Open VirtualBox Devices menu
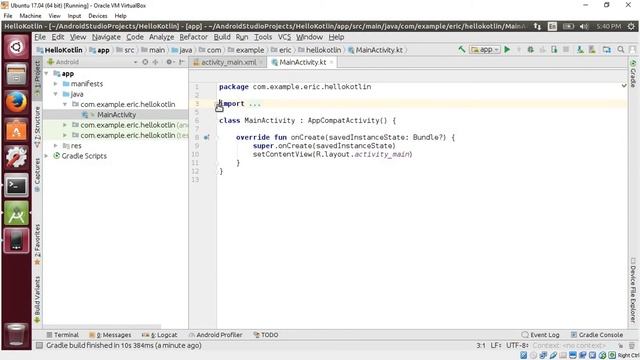Image resolution: width=640 pixels, height=360 pixels. (x=98, y=16)
